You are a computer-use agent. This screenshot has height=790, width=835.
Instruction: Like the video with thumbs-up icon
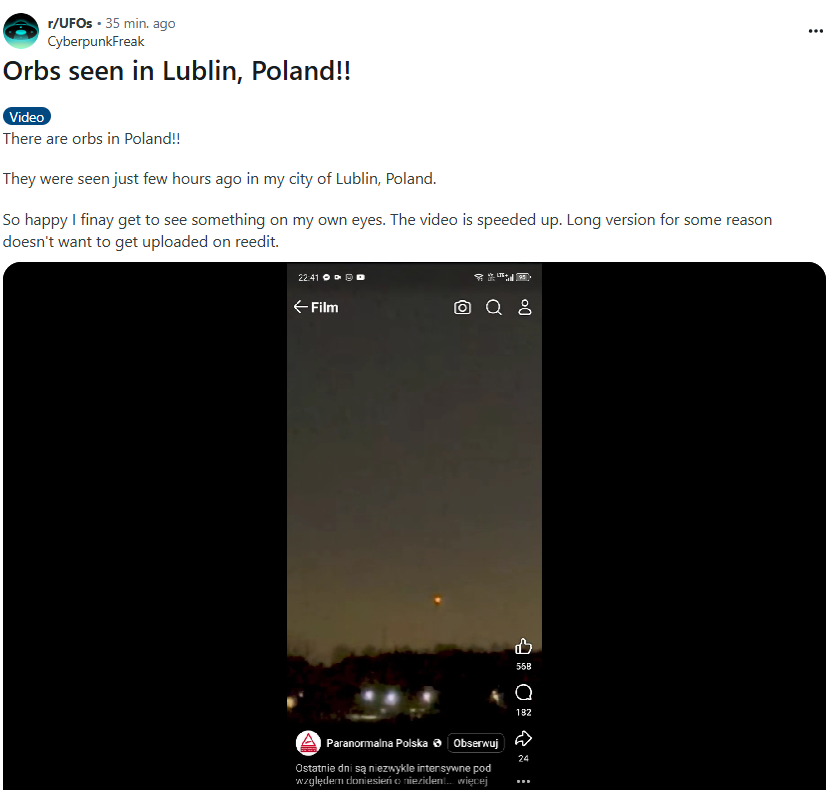point(523,646)
